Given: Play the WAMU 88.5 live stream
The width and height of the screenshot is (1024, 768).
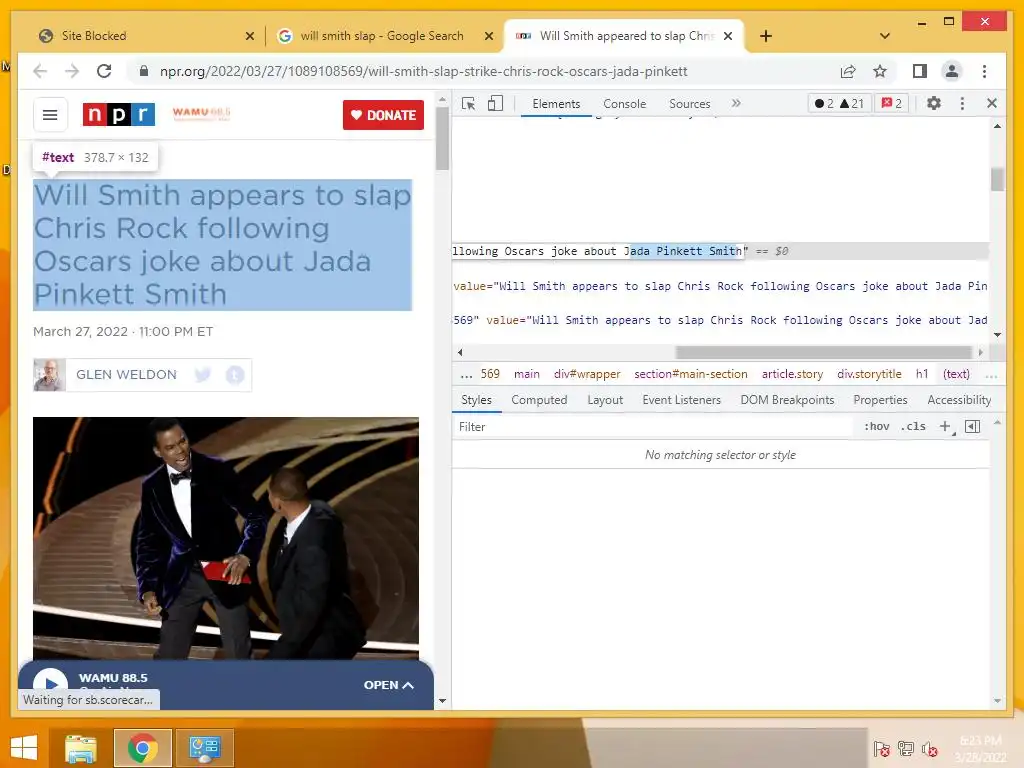Looking at the screenshot, I should [50, 683].
